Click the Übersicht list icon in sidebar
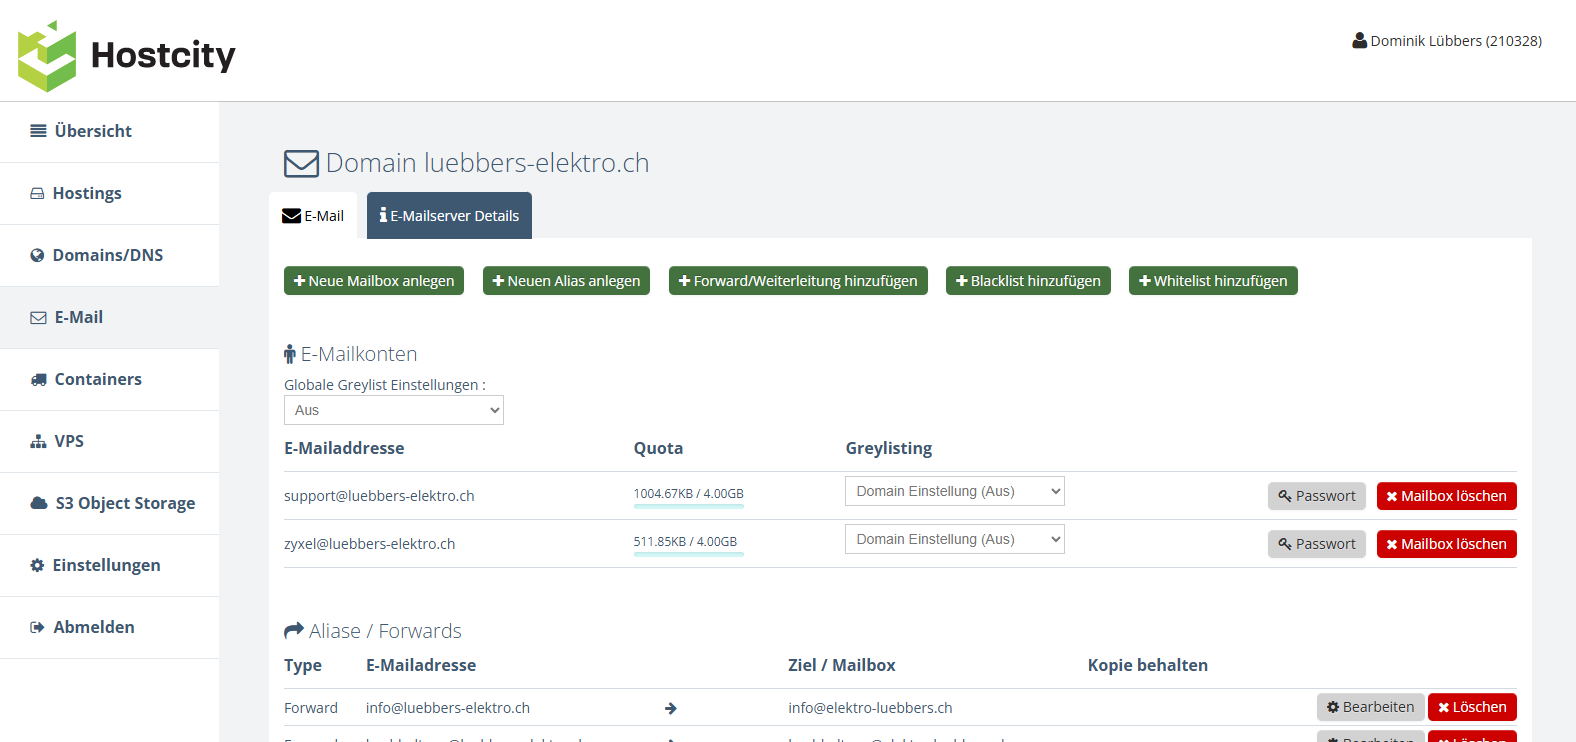 (38, 131)
